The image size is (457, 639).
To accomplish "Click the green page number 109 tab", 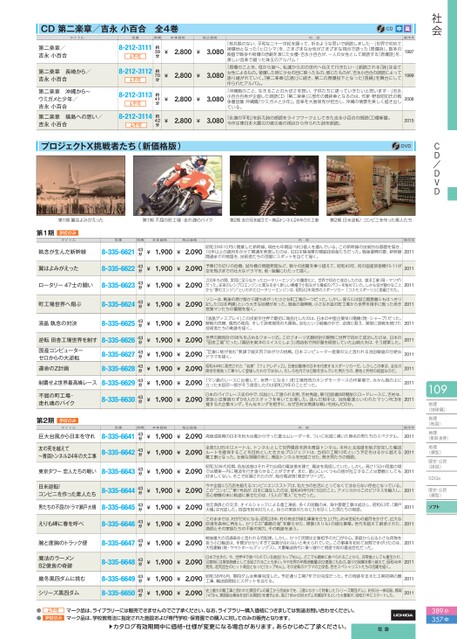I will pyautogui.click(x=442, y=390).
